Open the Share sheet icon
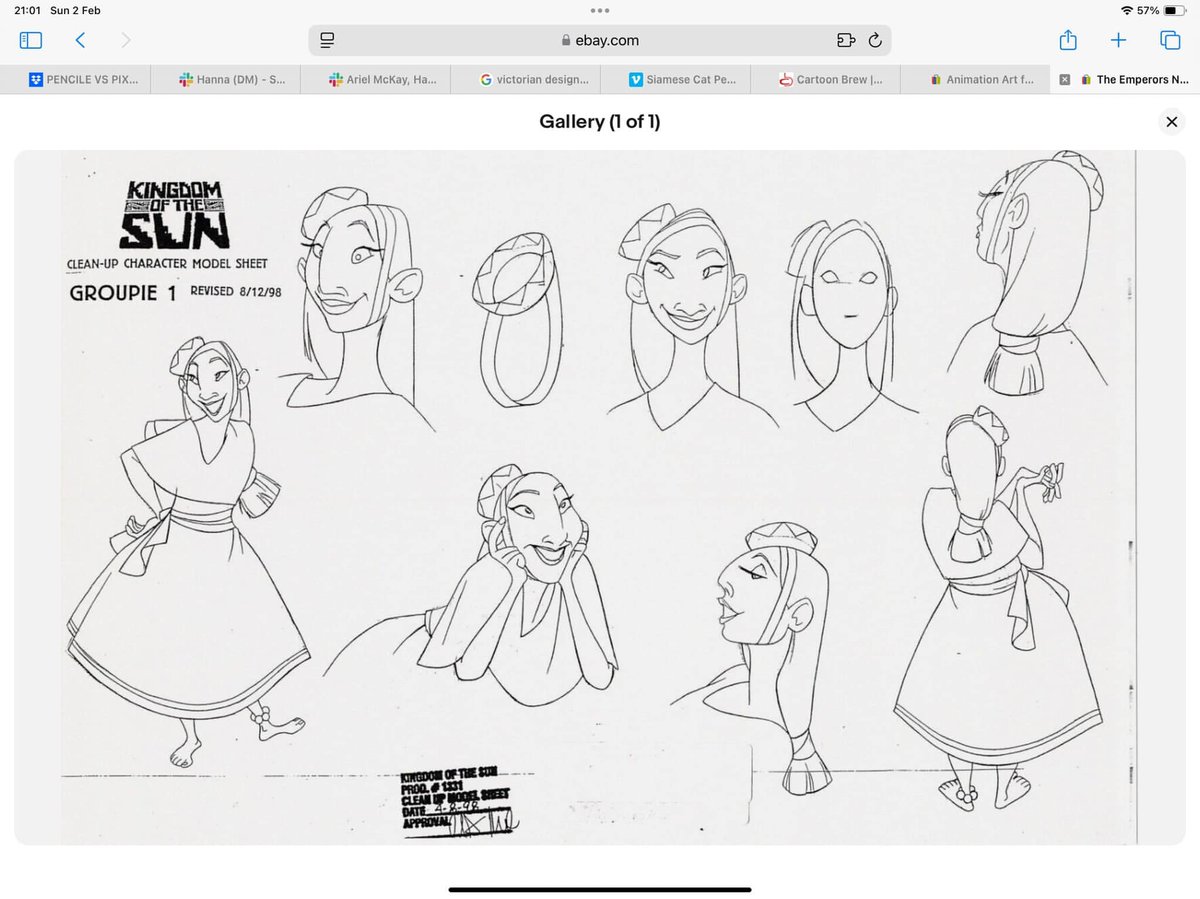The height and width of the screenshot is (899, 1200). coord(1068,40)
